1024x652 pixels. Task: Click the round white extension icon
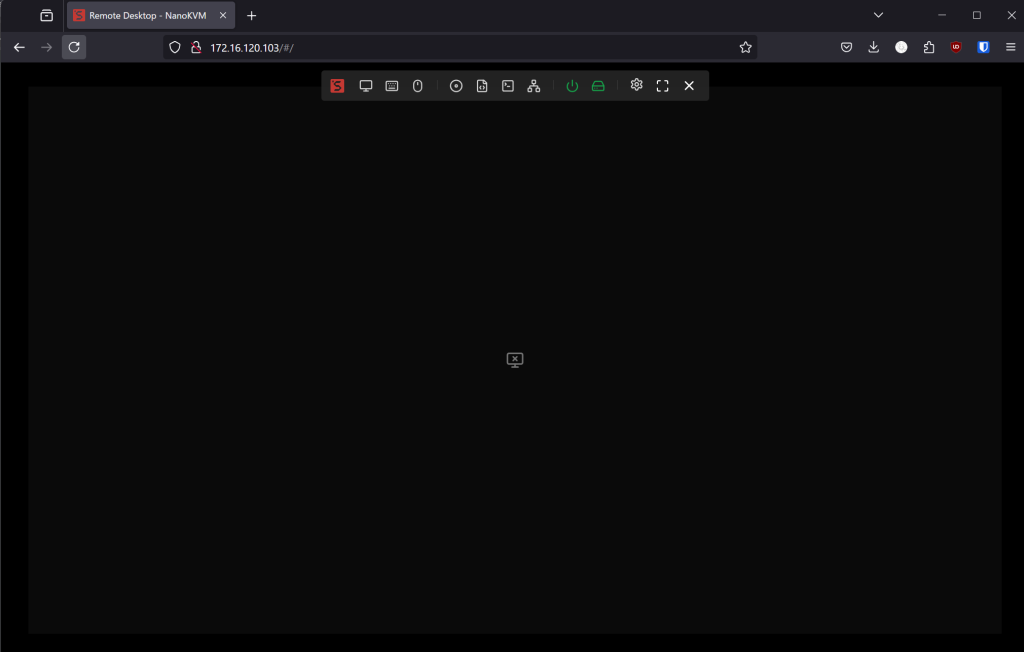click(901, 47)
